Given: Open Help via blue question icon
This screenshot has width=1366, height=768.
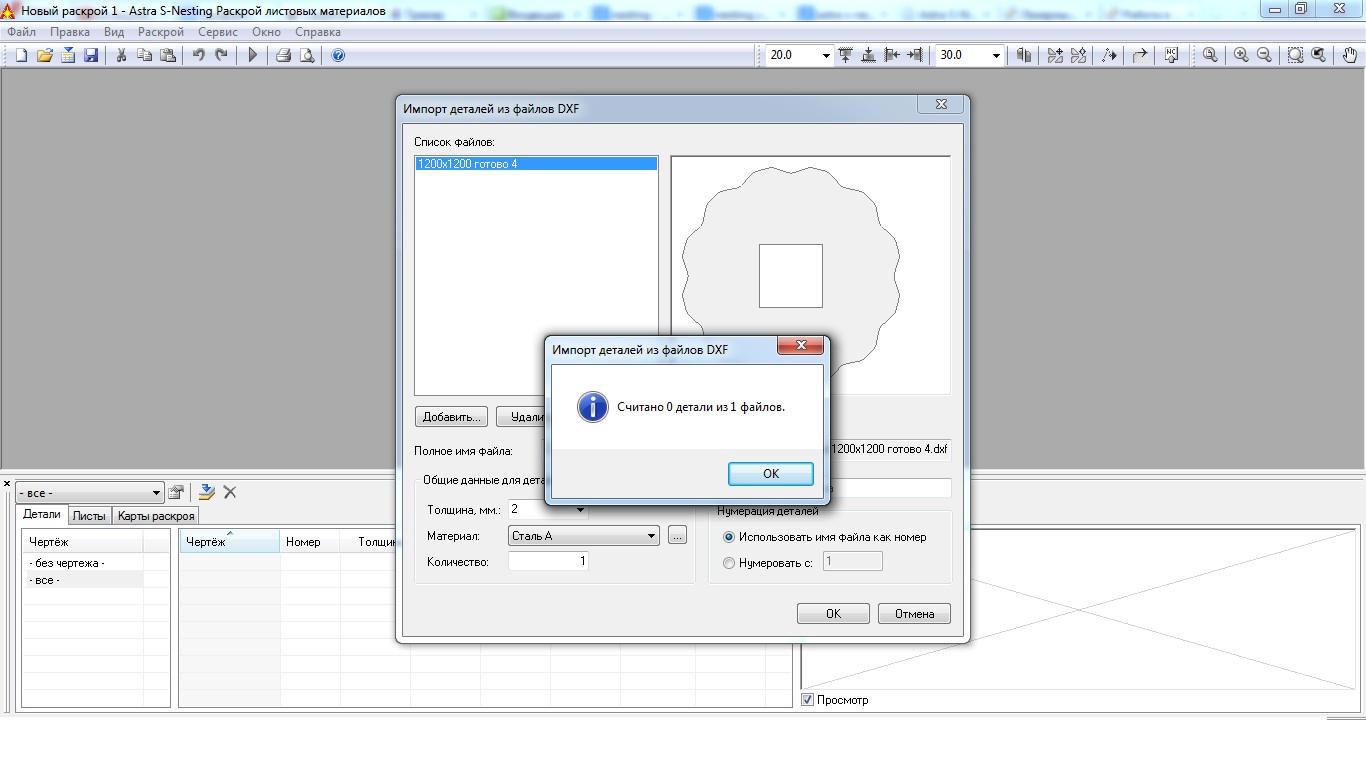Looking at the screenshot, I should (338, 56).
